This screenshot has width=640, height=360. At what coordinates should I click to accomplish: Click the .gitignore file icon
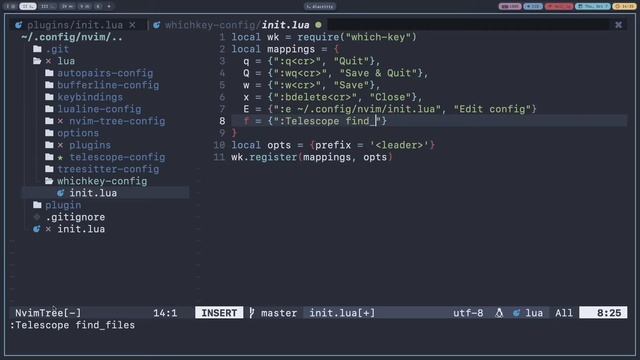37,217
